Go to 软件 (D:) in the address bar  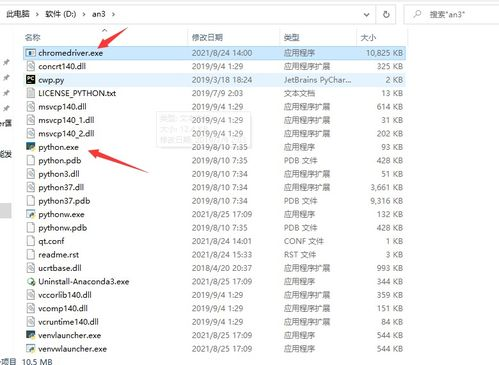click(x=61, y=14)
